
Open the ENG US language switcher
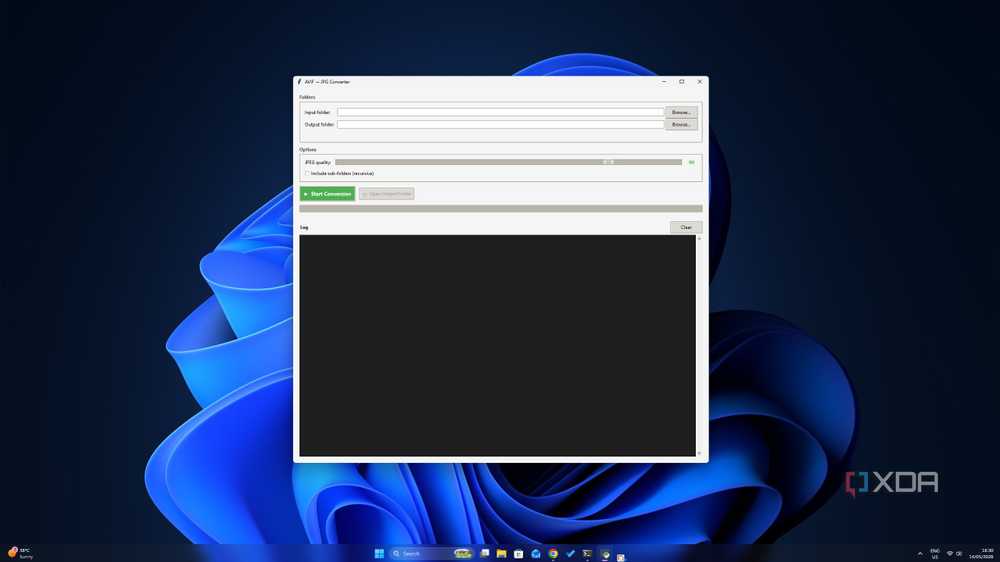click(x=935, y=553)
